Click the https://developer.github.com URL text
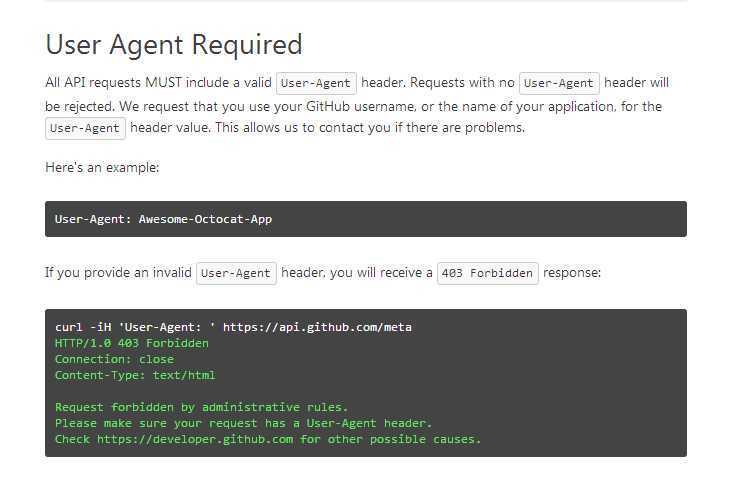 [195, 440]
